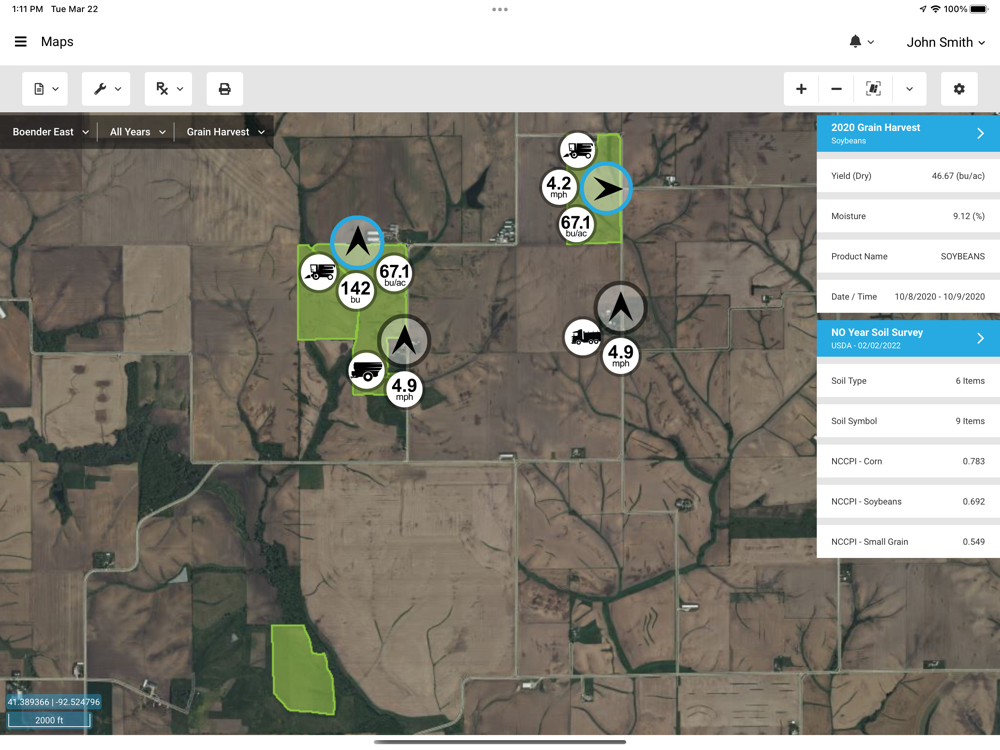This screenshot has height=750, width=1000.
Task: Select the dark-ringed arrow above the truck
Action: 621,307
